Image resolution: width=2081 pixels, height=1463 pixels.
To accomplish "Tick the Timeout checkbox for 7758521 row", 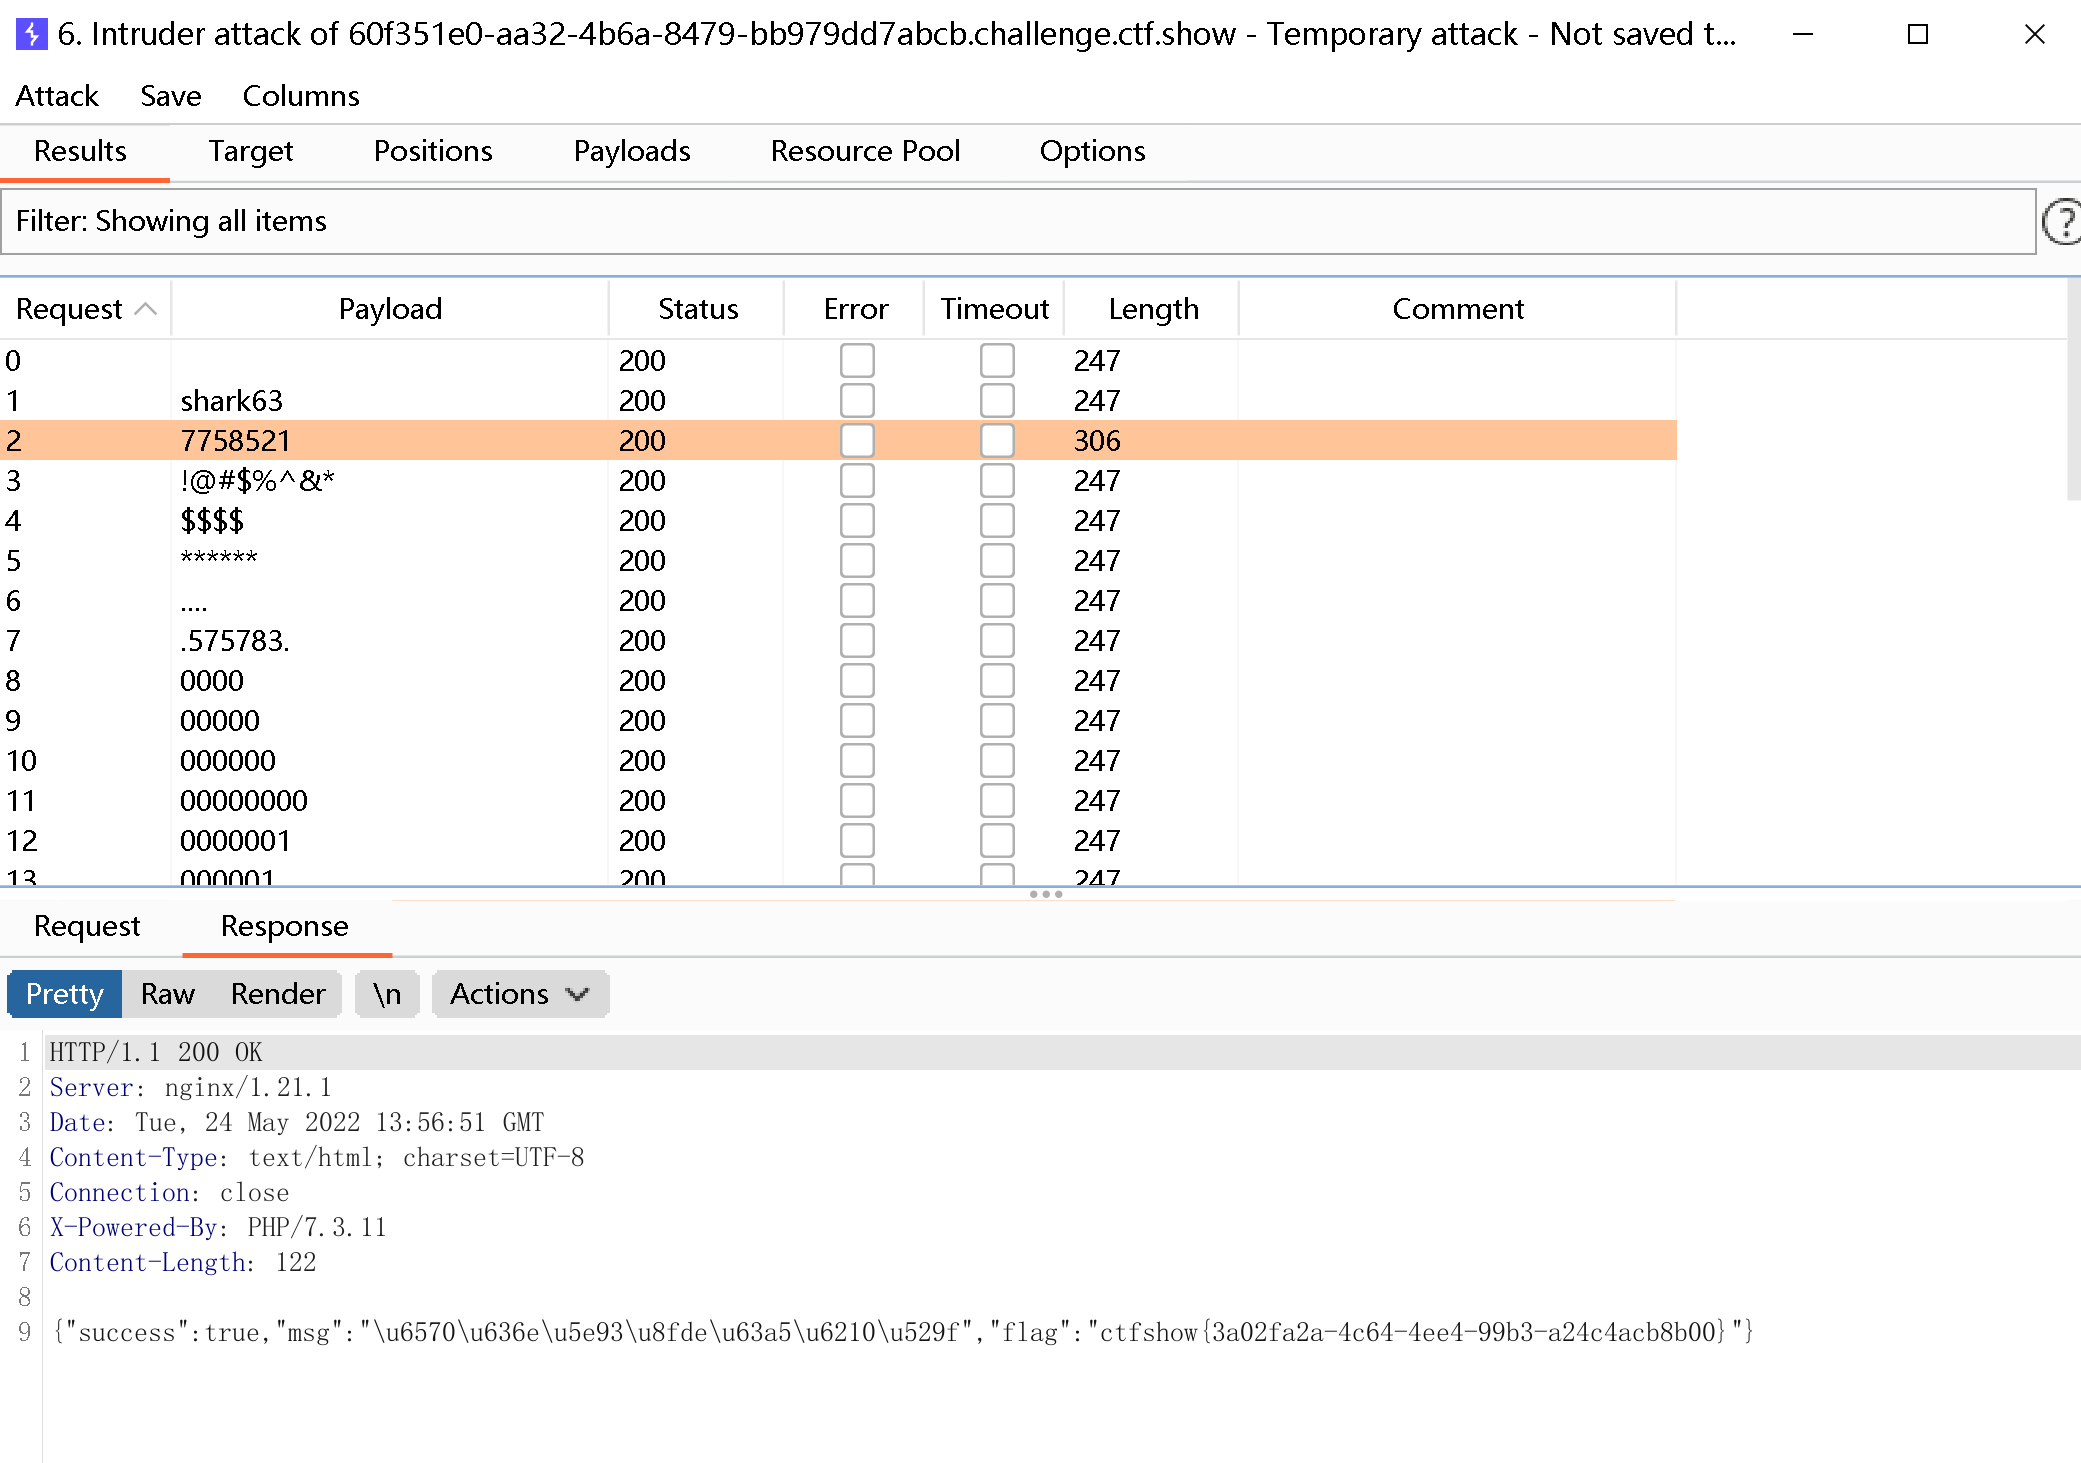I will (997, 441).
